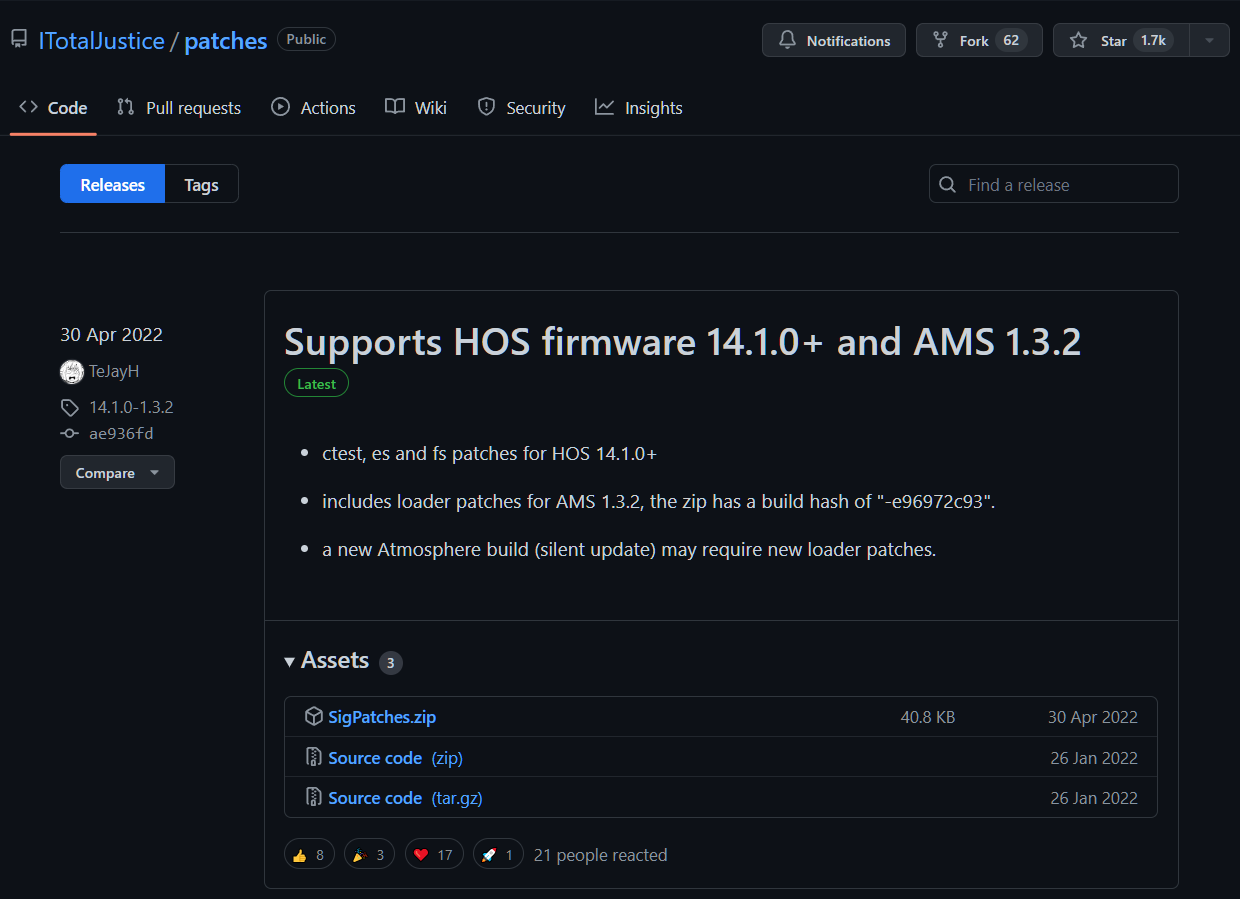Screen dimensions: 1240x899
Task: Click the 30 Apr 2022 release date
Action: coord(111,334)
